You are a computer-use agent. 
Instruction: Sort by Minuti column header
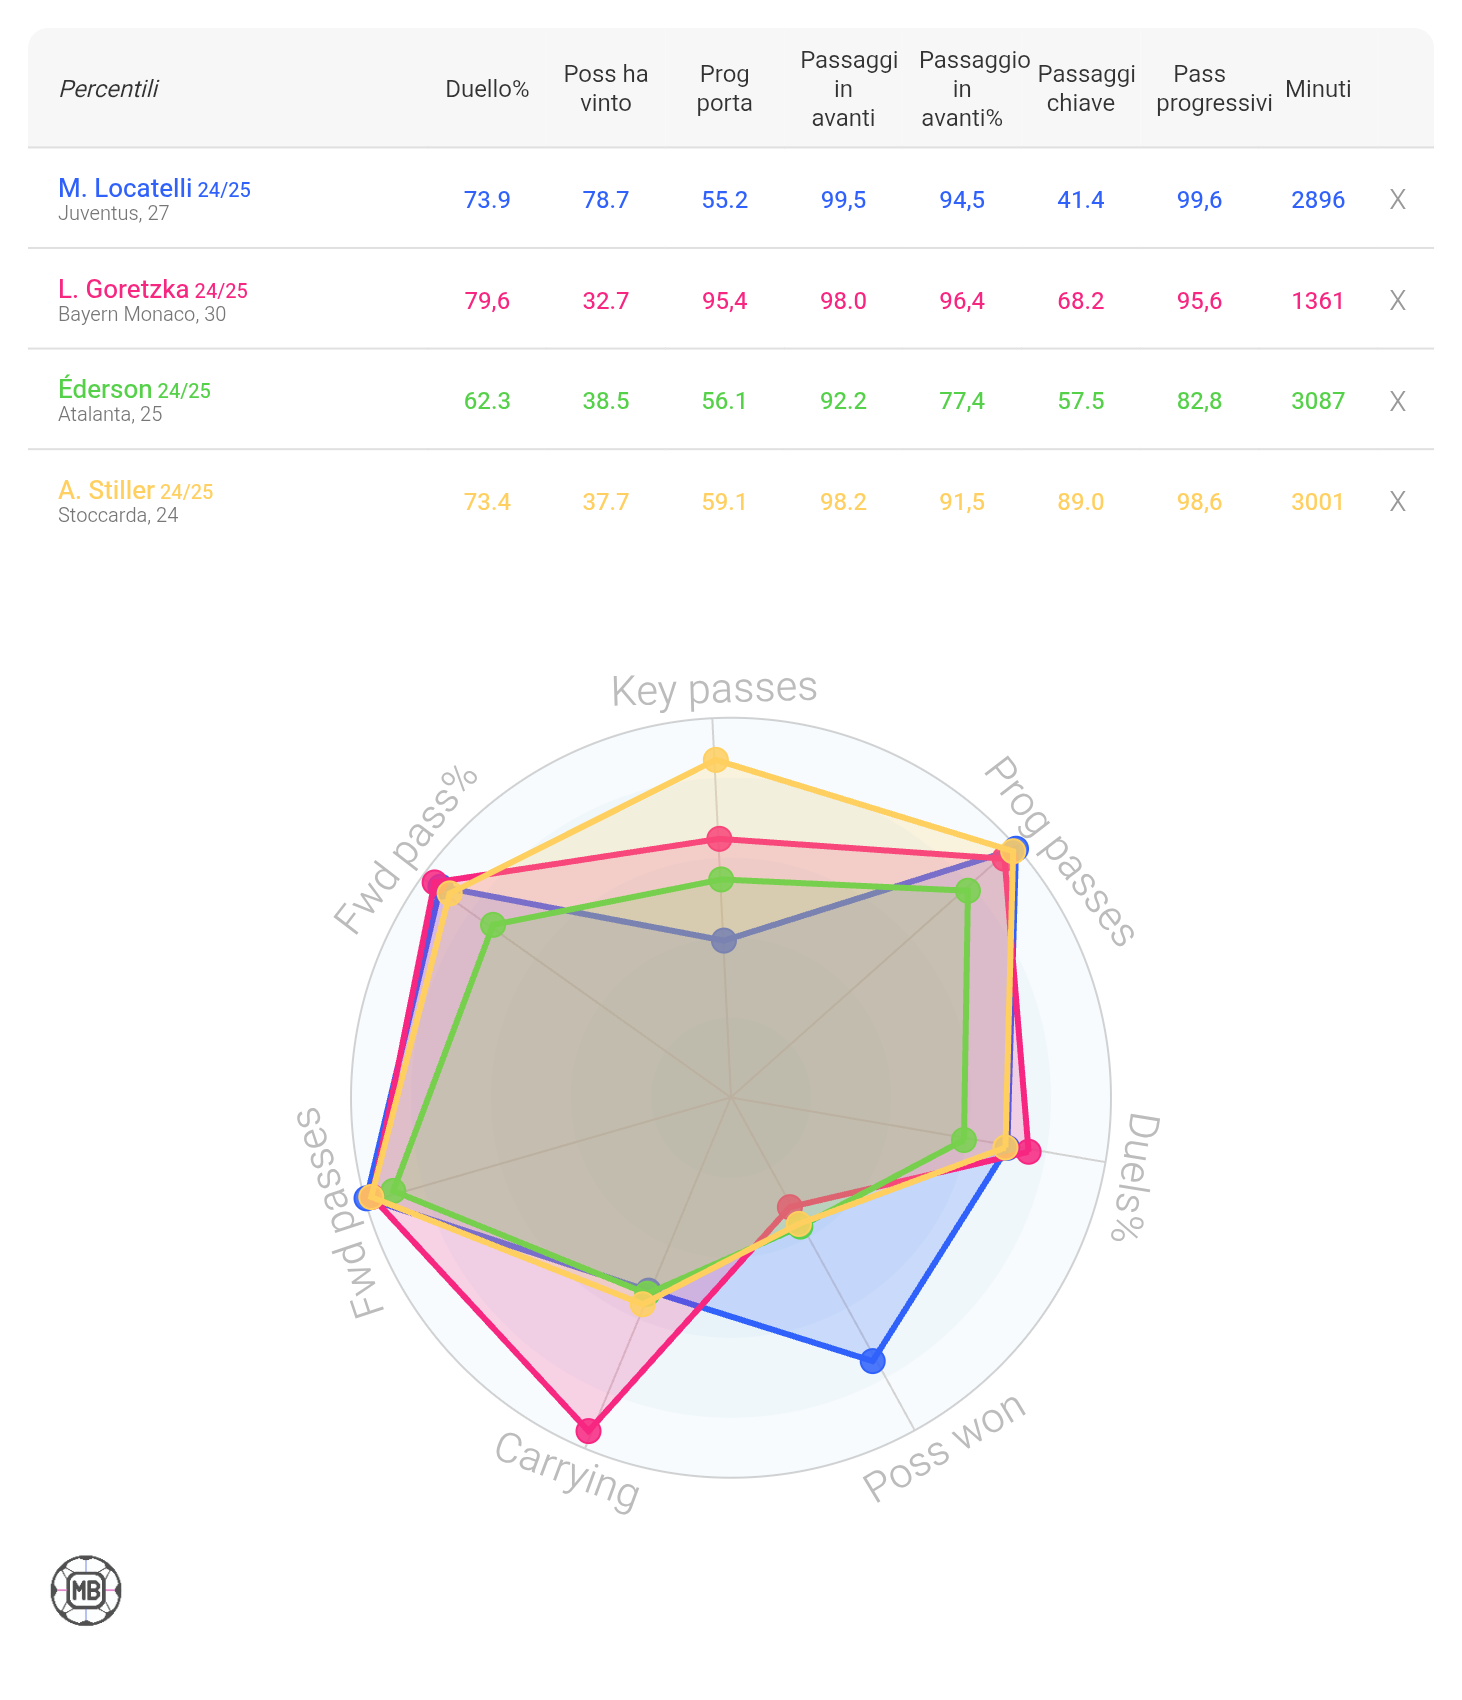(1318, 89)
